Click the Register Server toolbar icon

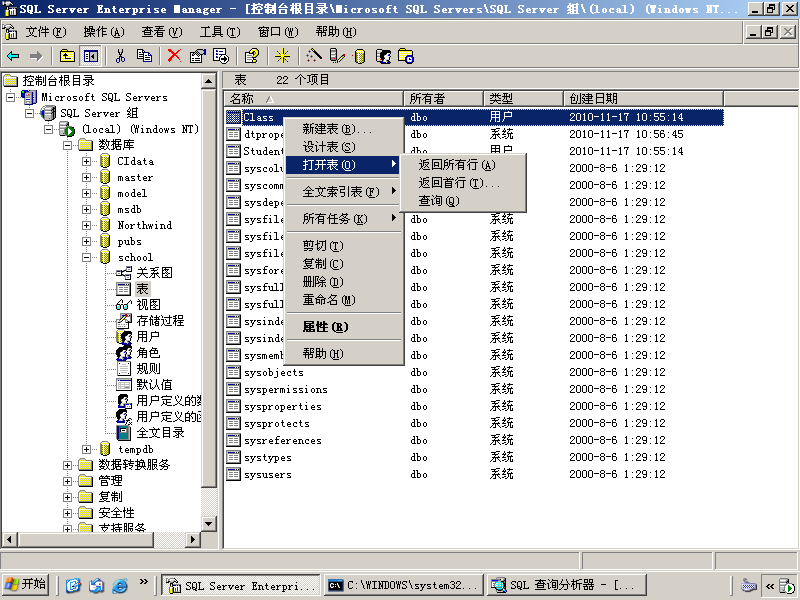coord(337,56)
